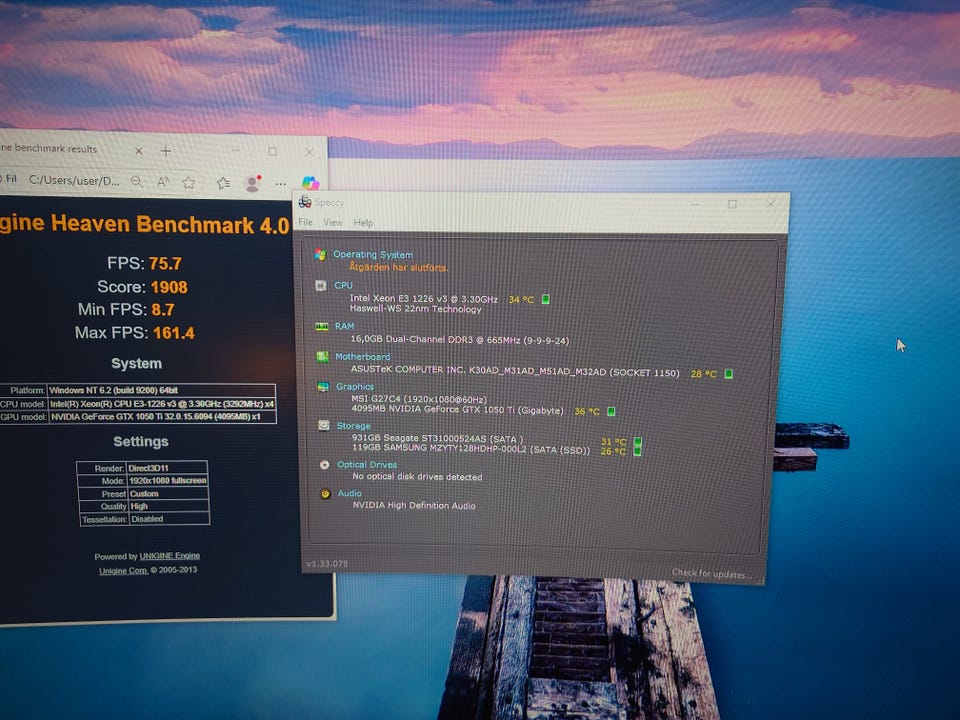Open the Audio section link
Viewport: 960px width, 720px height.
pyautogui.click(x=350, y=493)
